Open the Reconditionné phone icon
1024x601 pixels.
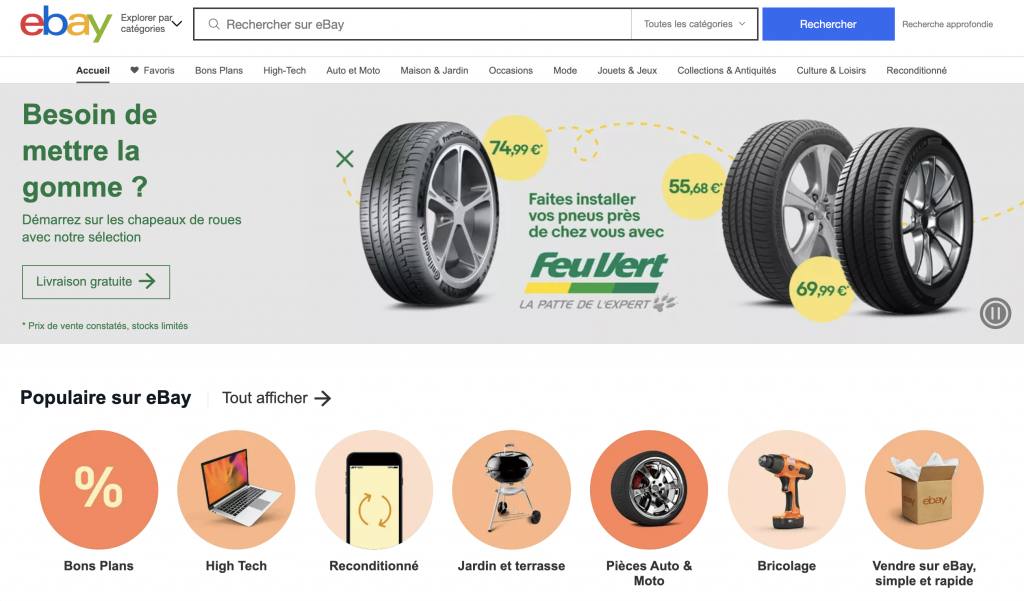(x=374, y=489)
